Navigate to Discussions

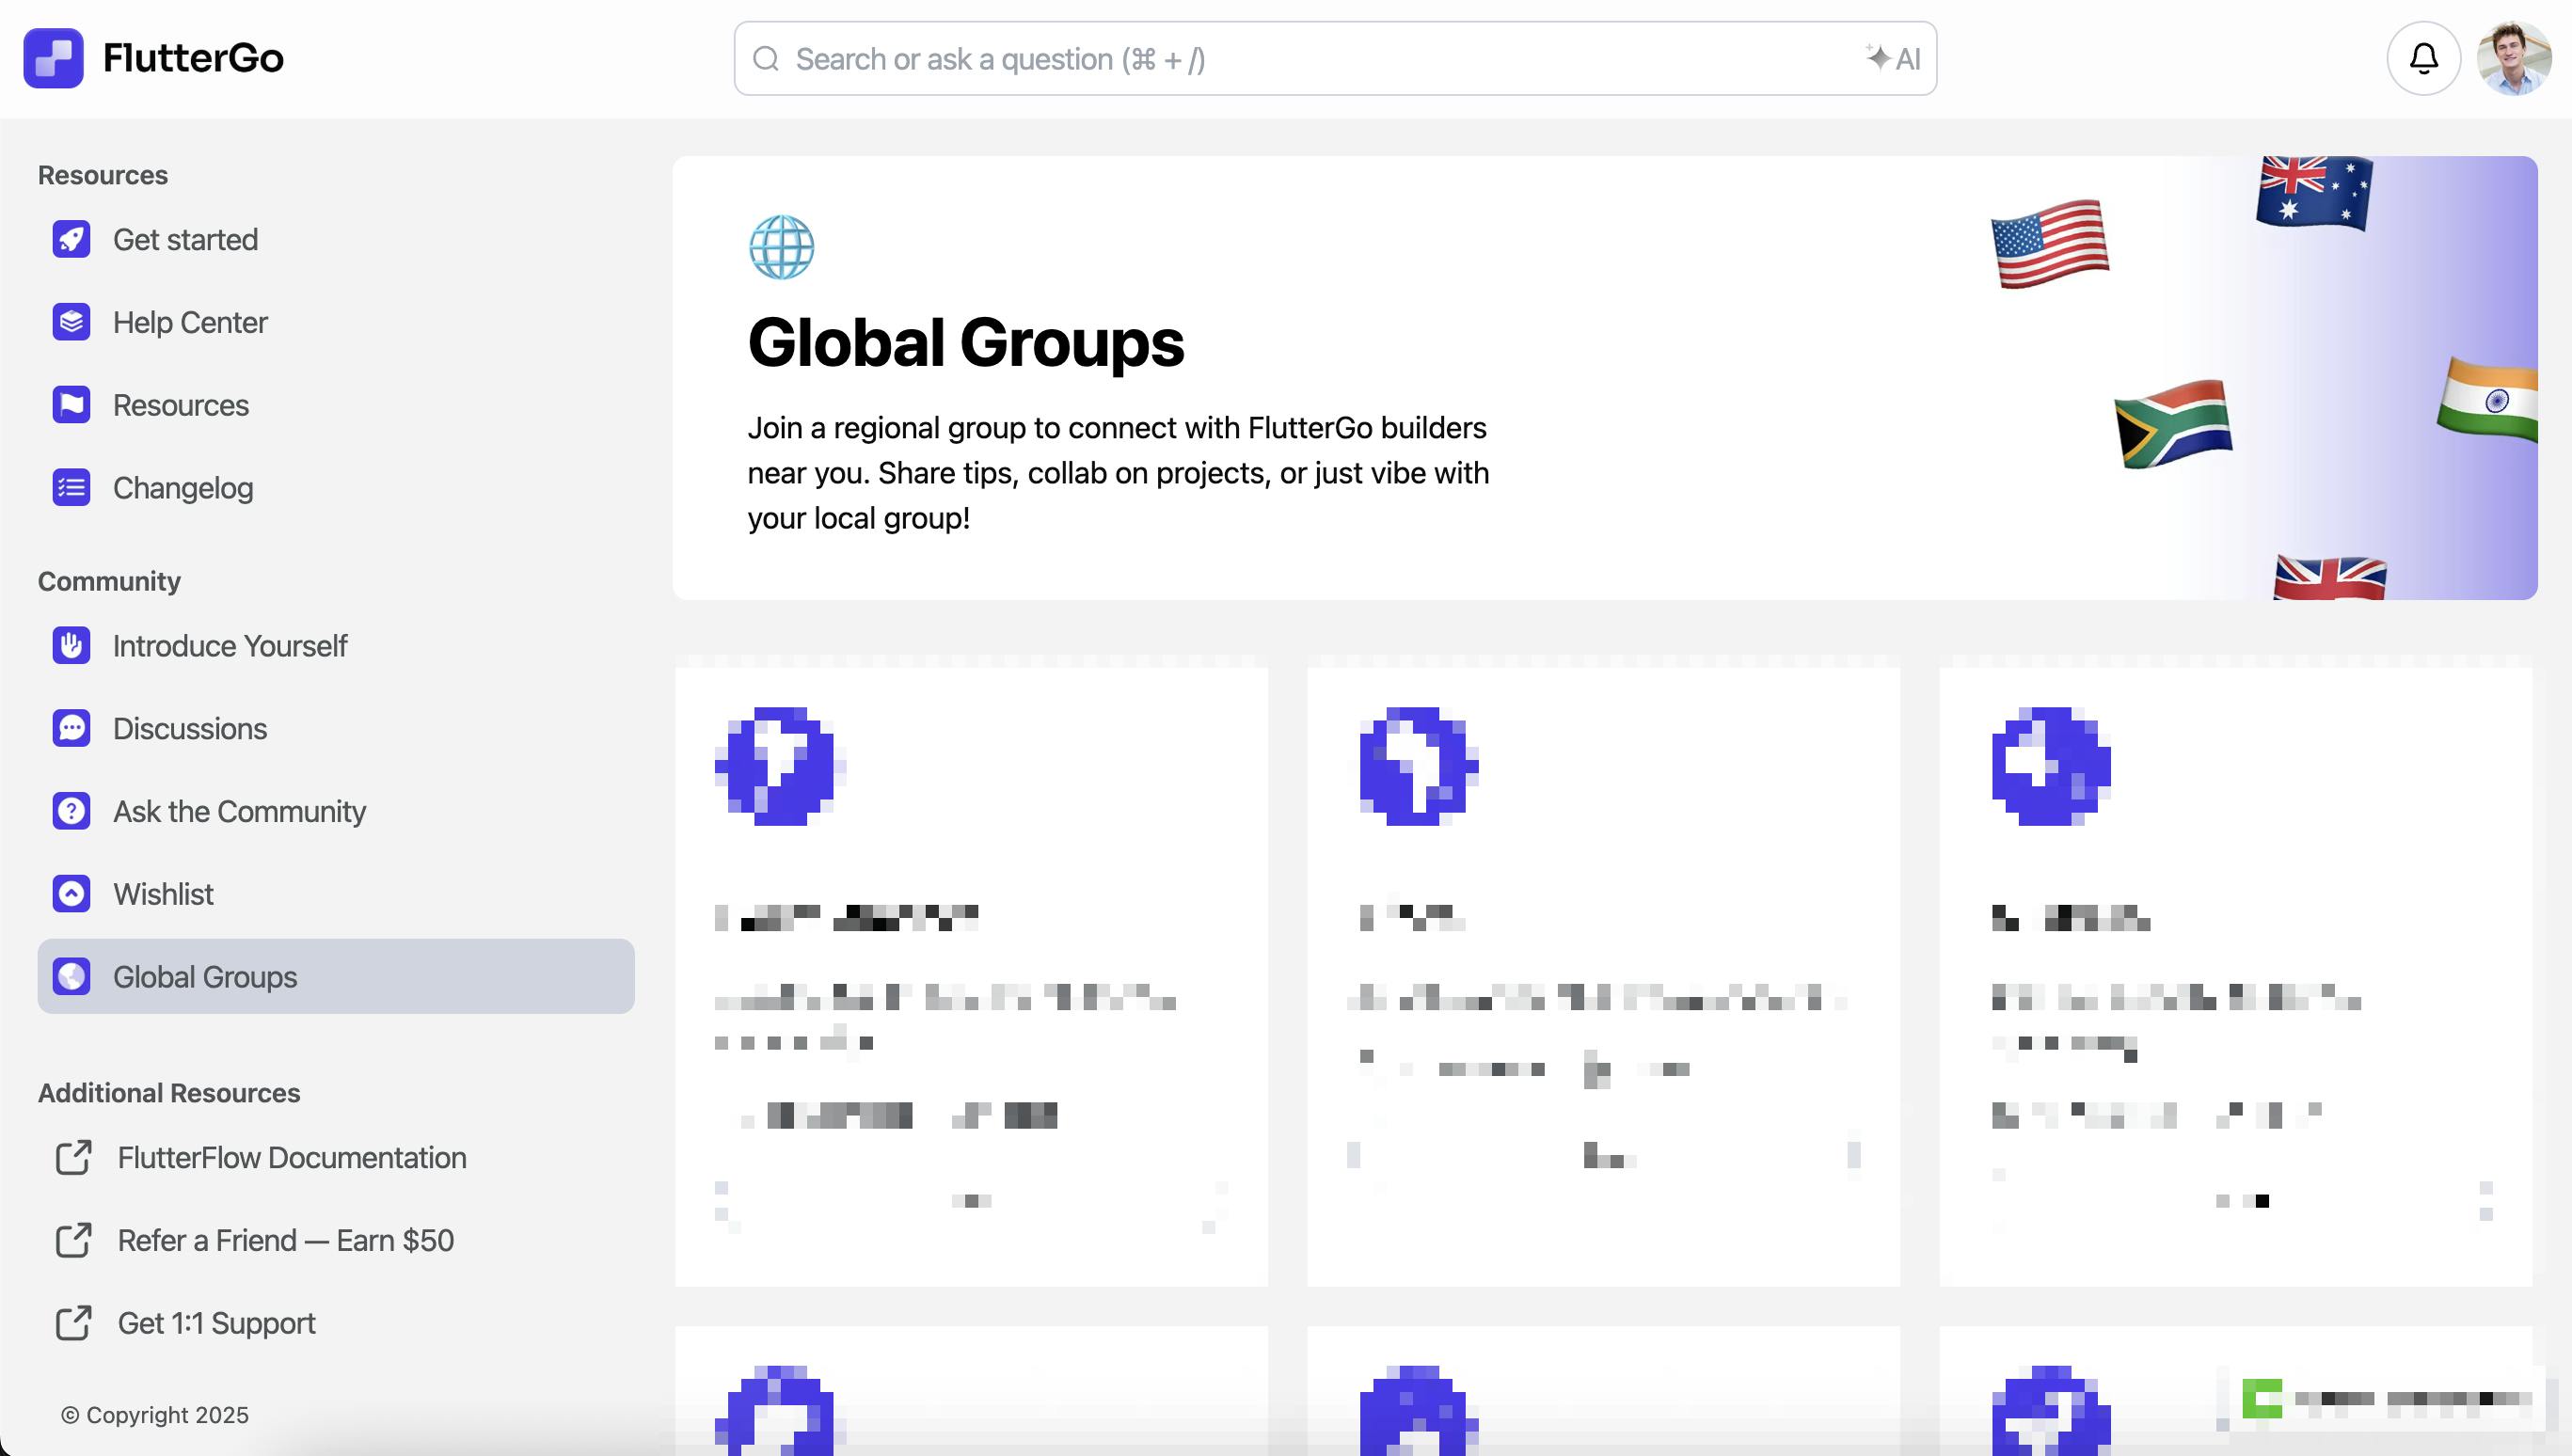coord(189,729)
